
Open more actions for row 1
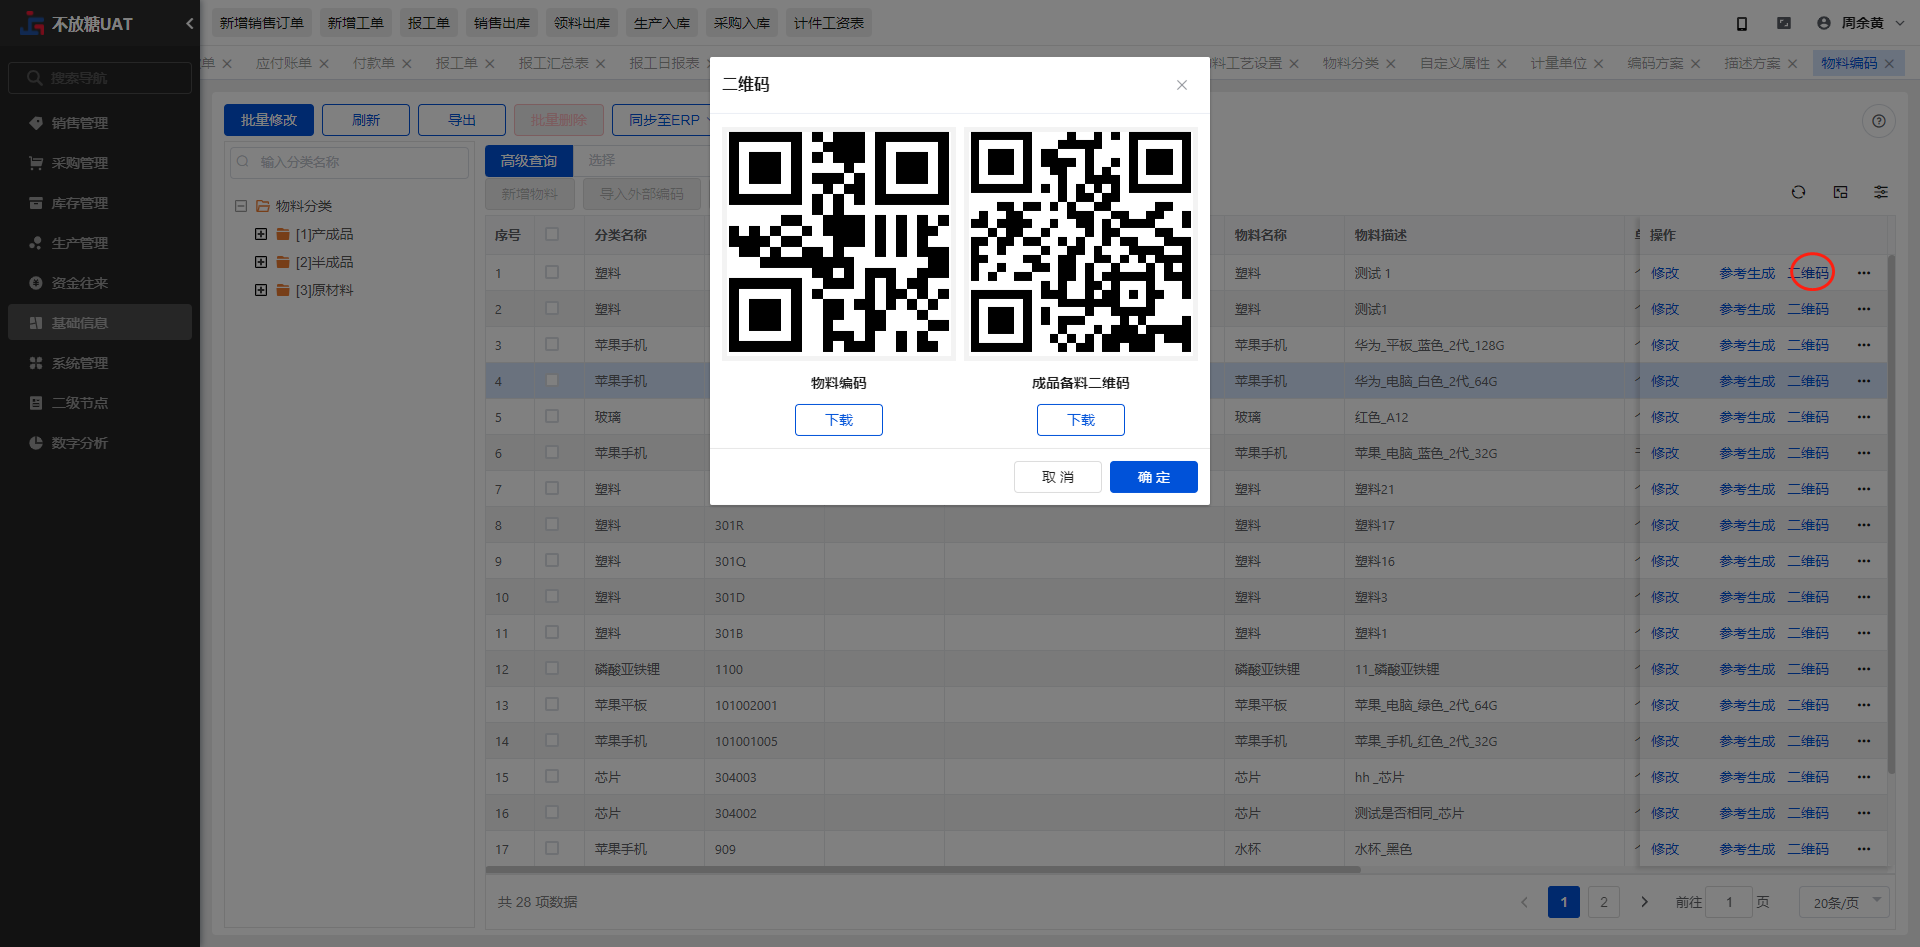click(x=1864, y=273)
